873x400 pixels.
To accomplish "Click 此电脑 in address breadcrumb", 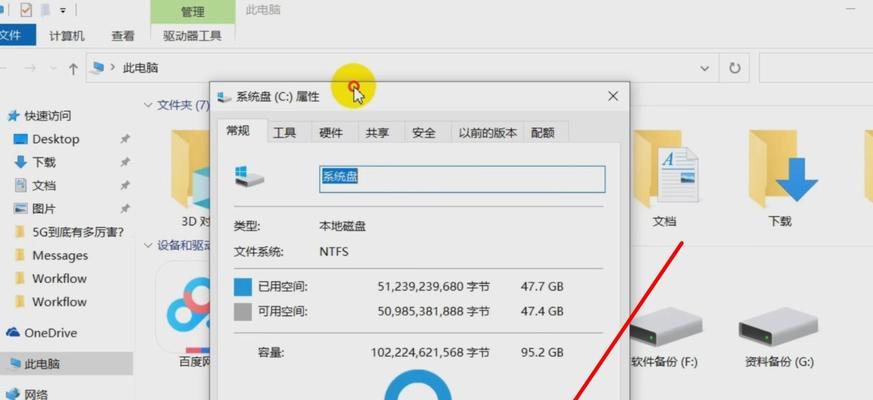I will coord(140,69).
